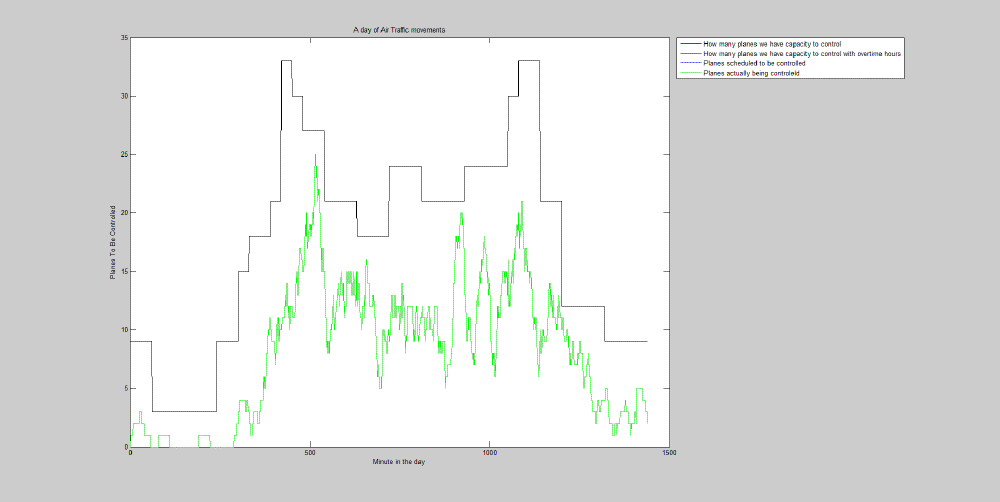
Task: Click the x-axis tick label '500'
Action: pos(310,453)
